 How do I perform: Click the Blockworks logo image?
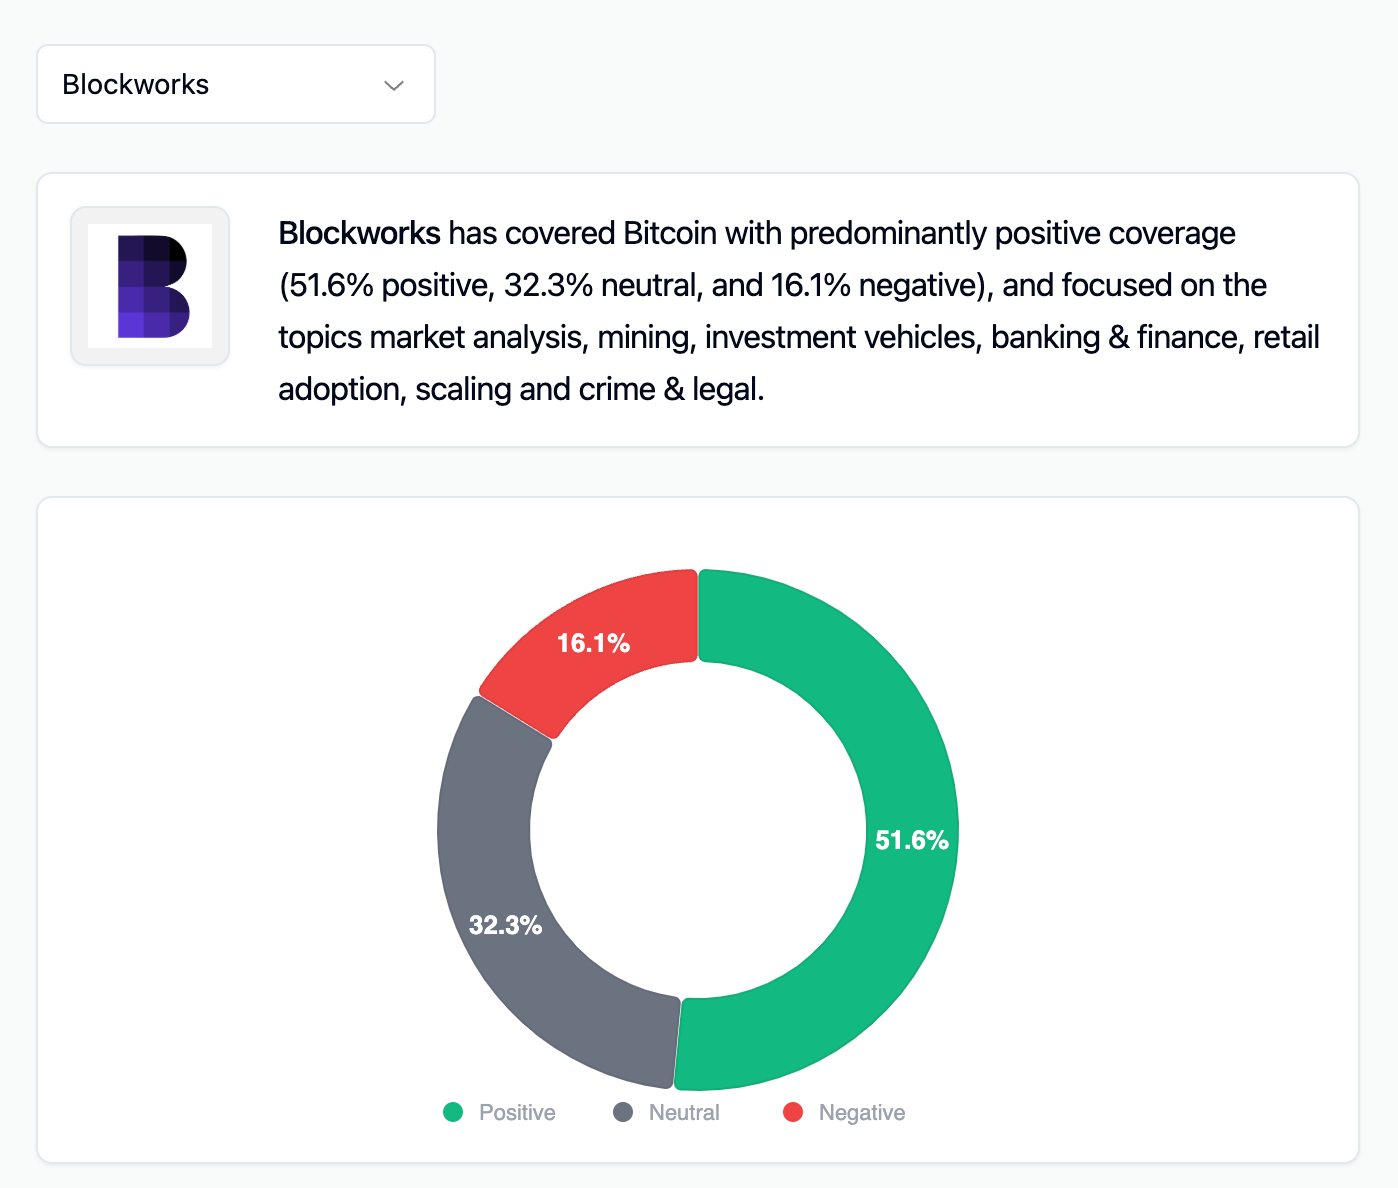(150, 286)
